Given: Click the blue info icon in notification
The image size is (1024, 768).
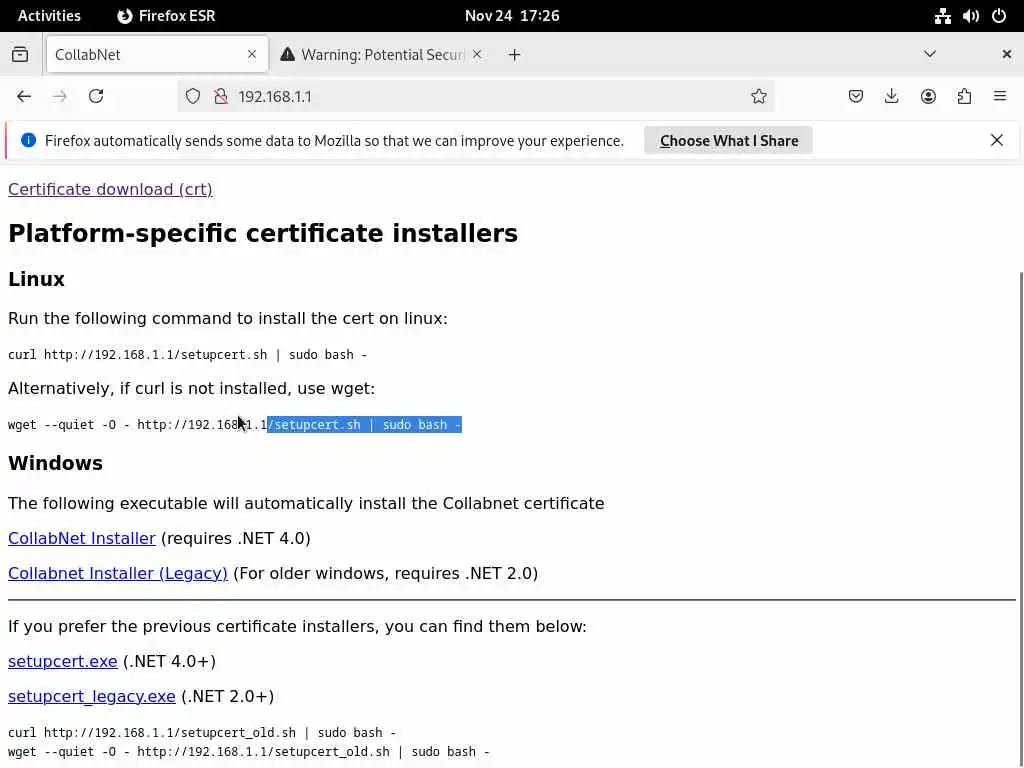Looking at the screenshot, I should 29,140.
